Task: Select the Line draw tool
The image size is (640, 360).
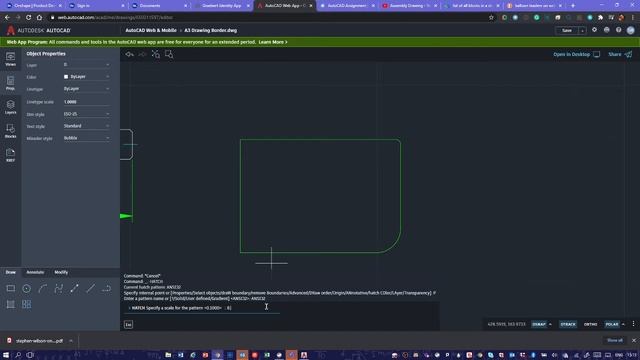Action: pos(74,289)
